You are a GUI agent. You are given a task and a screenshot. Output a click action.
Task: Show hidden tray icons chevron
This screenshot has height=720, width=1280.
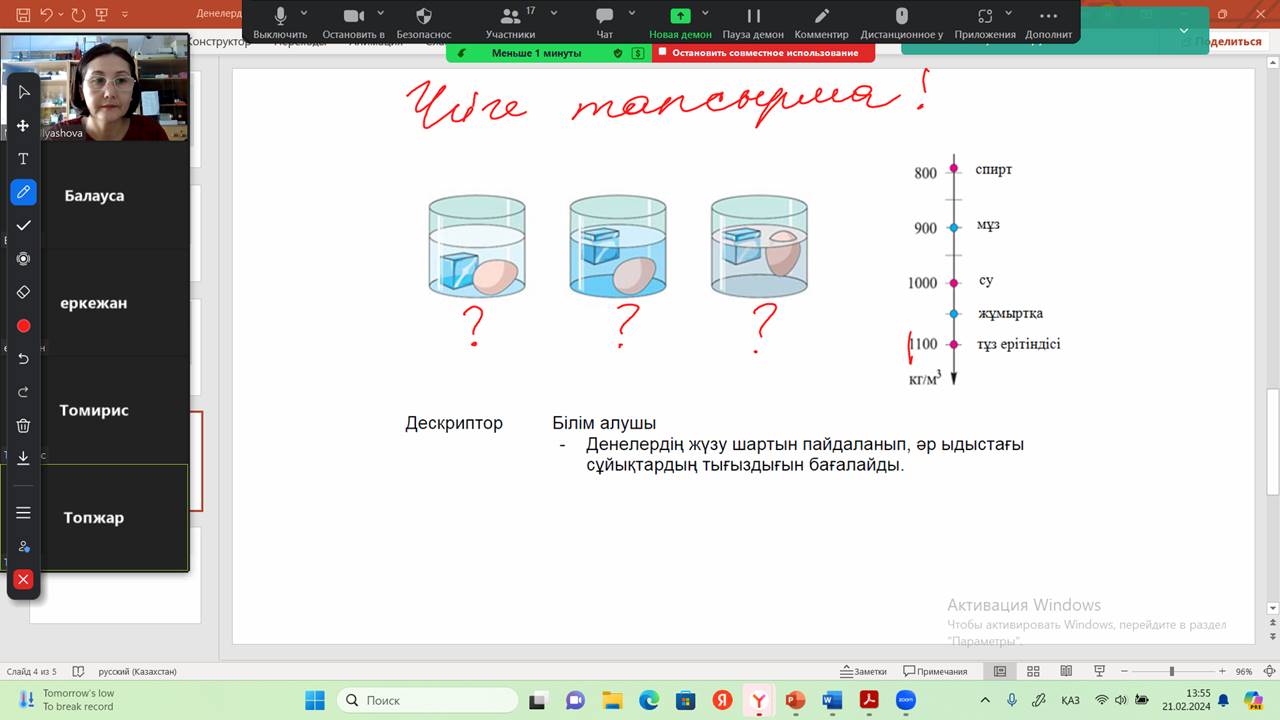[985, 700]
